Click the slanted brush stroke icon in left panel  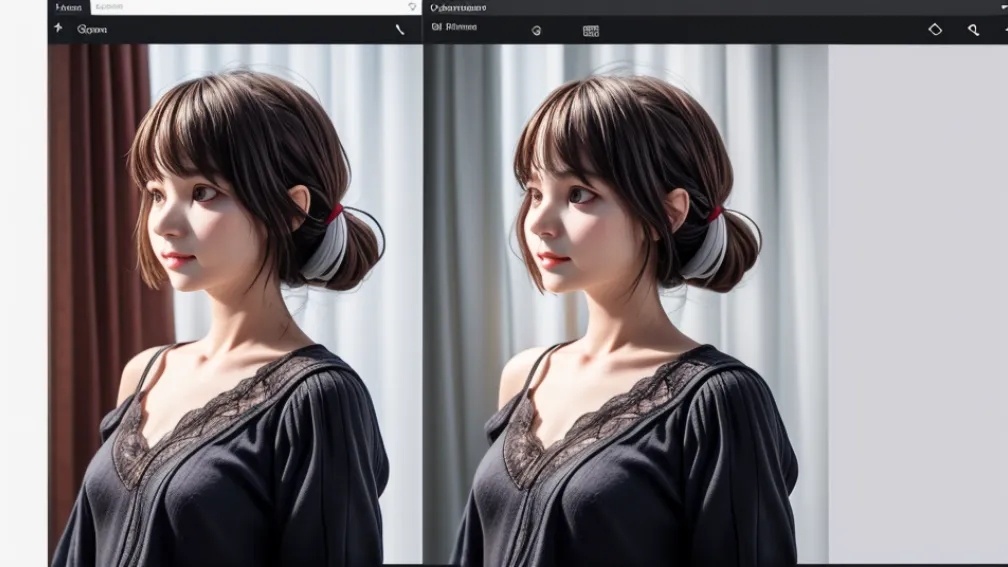[x=400, y=30]
